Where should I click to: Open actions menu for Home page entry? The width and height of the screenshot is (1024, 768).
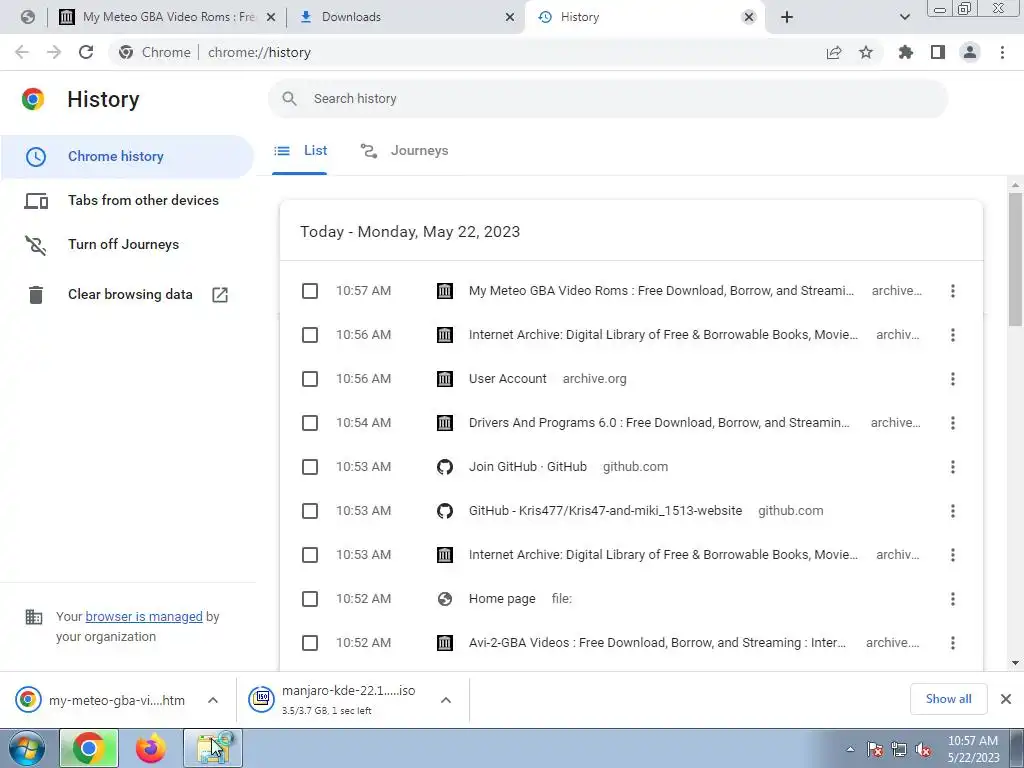(x=953, y=599)
